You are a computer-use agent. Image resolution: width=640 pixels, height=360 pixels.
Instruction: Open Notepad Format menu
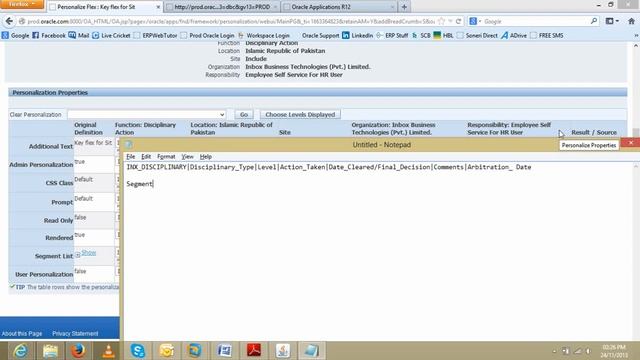click(166, 157)
